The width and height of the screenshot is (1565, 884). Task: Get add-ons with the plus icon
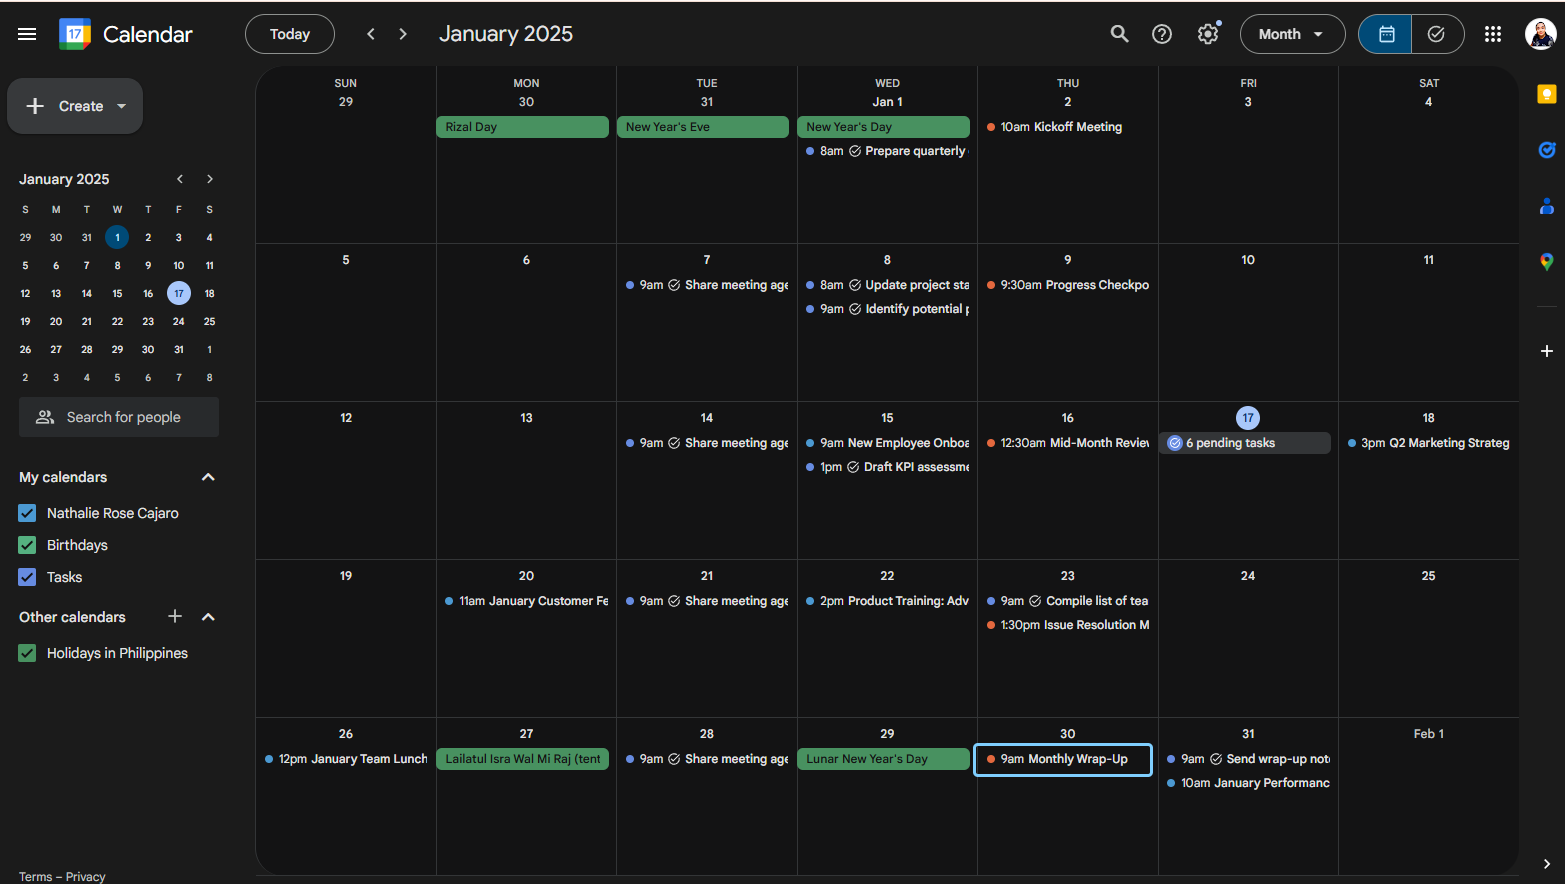1547,351
